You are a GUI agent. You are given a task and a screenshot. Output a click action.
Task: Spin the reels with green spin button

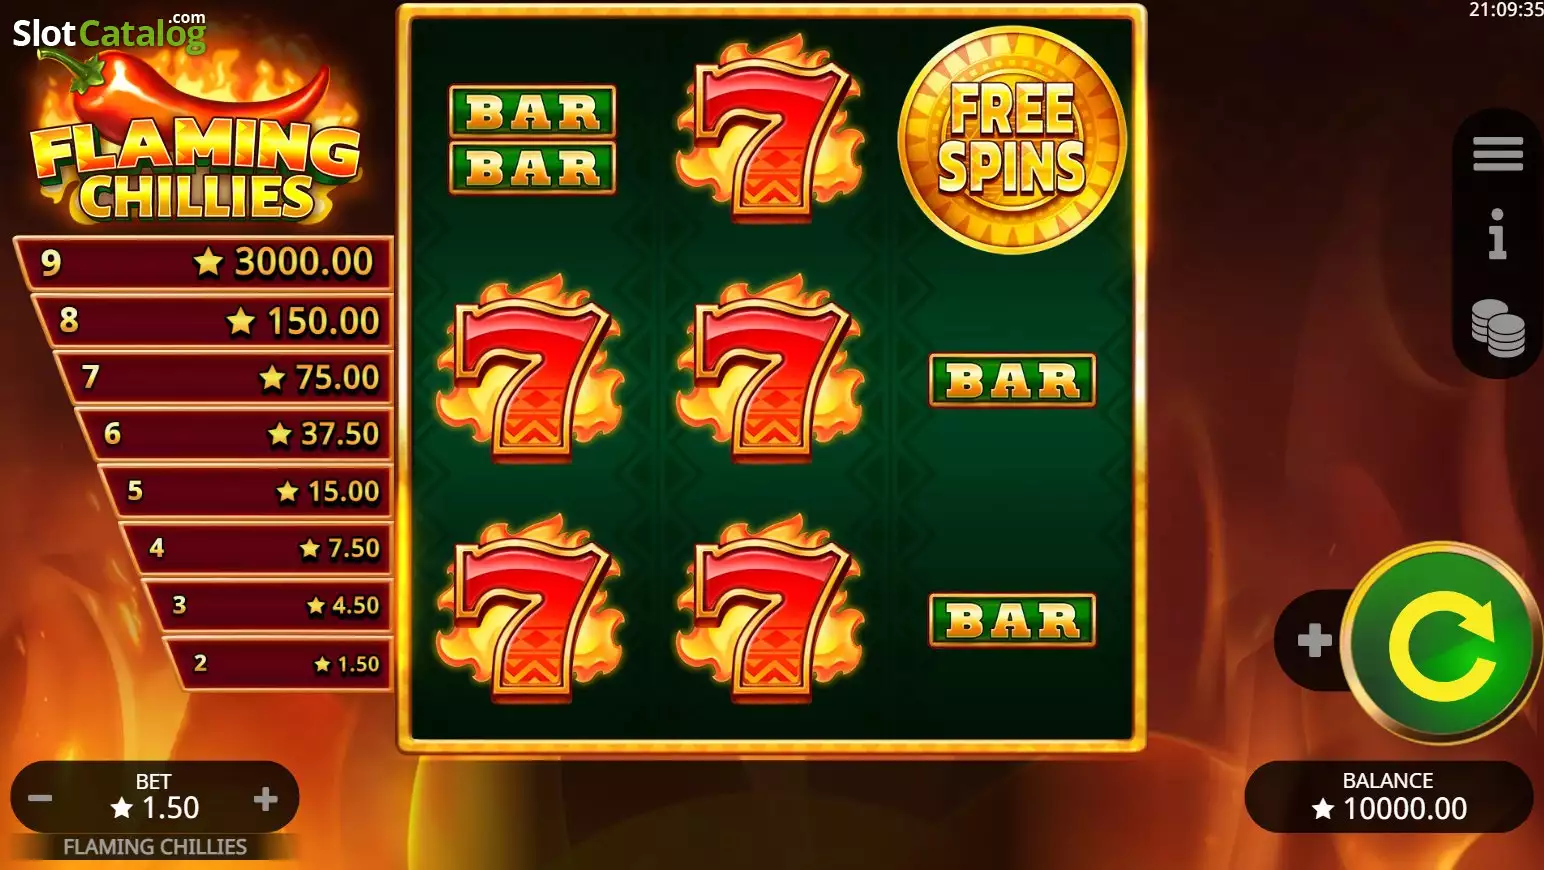[x=1440, y=645]
